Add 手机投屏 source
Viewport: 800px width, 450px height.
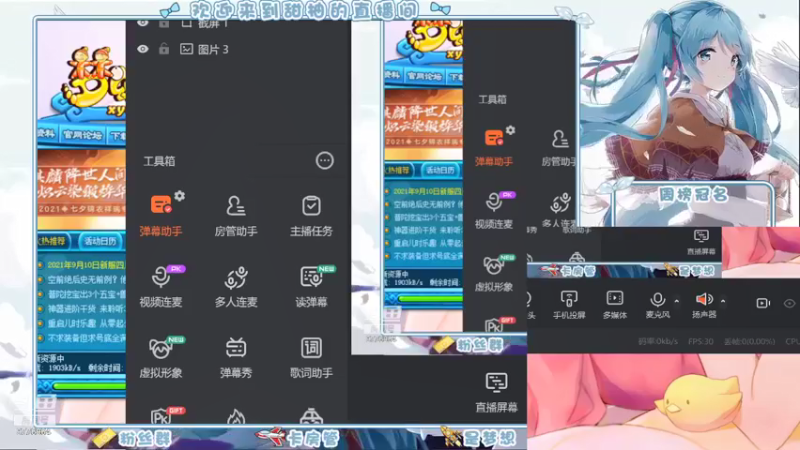[569, 304]
